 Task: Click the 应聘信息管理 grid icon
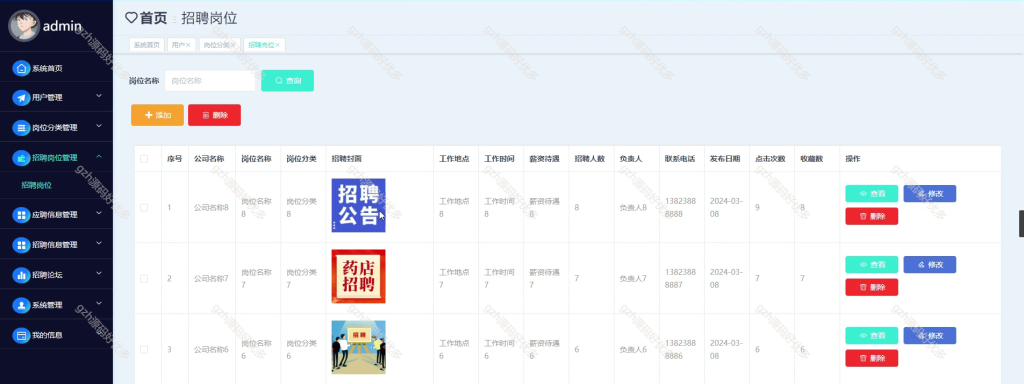[x=22, y=214]
